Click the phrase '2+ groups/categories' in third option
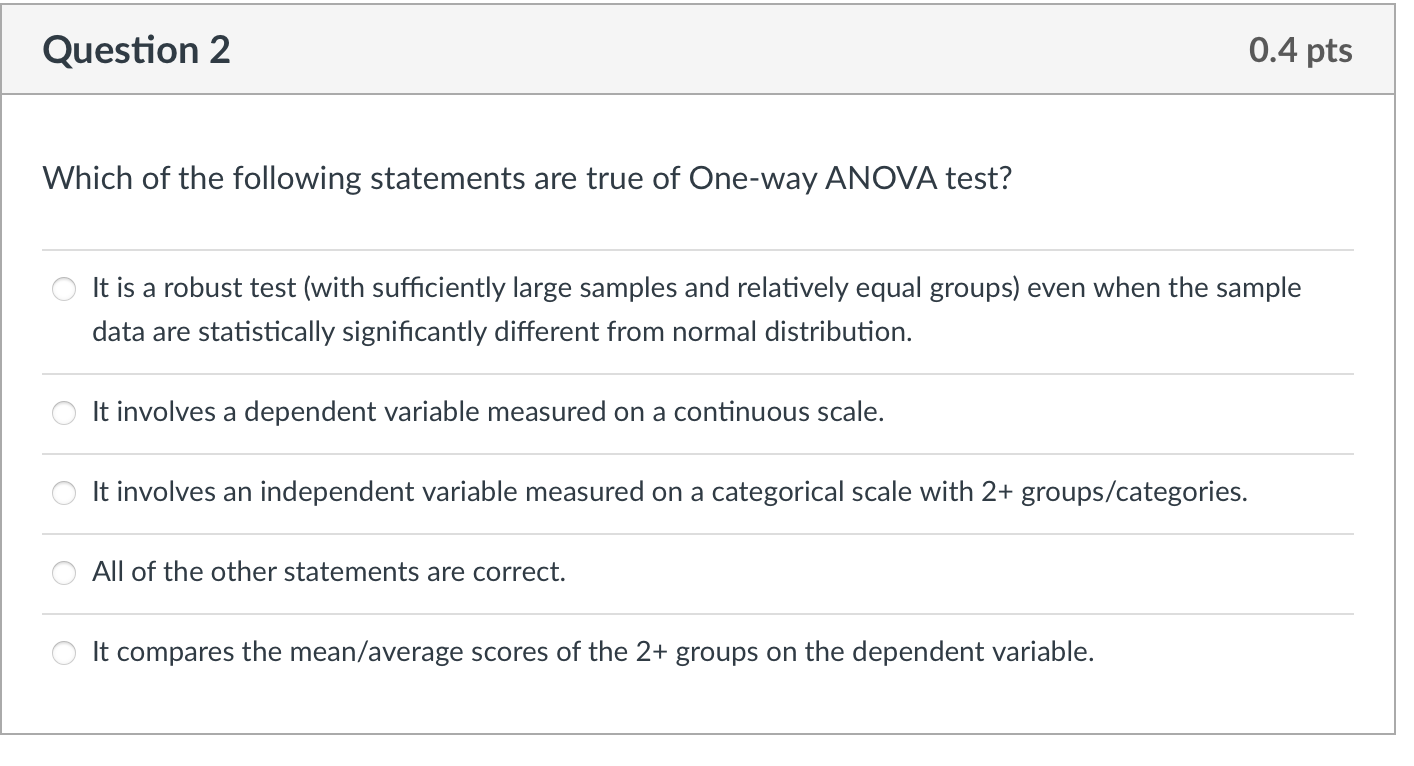Viewport: 1414px width, 766px height. pos(1133,492)
